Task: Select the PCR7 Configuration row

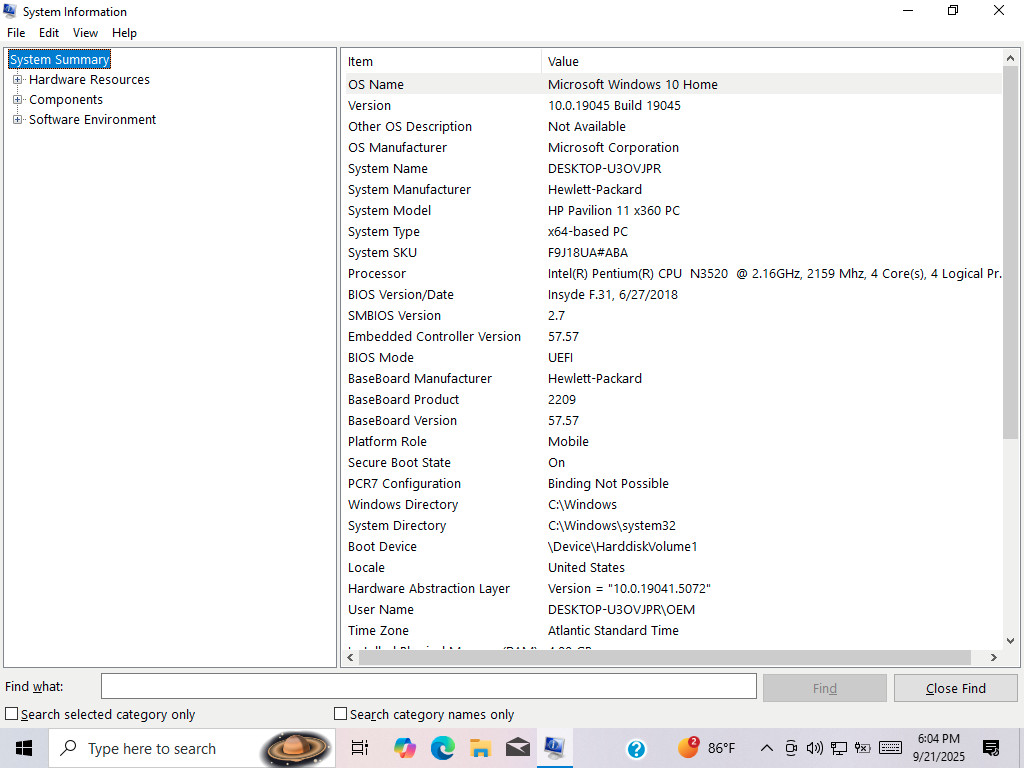Action: point(673,483)
